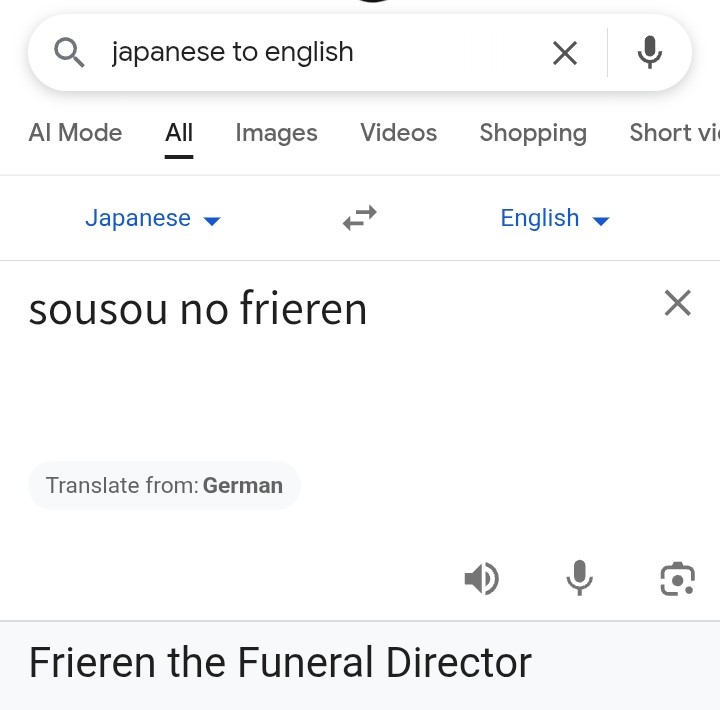Select the All results tab
The width and height of the screenshot is (720, 710).
(x=179, y=133)
